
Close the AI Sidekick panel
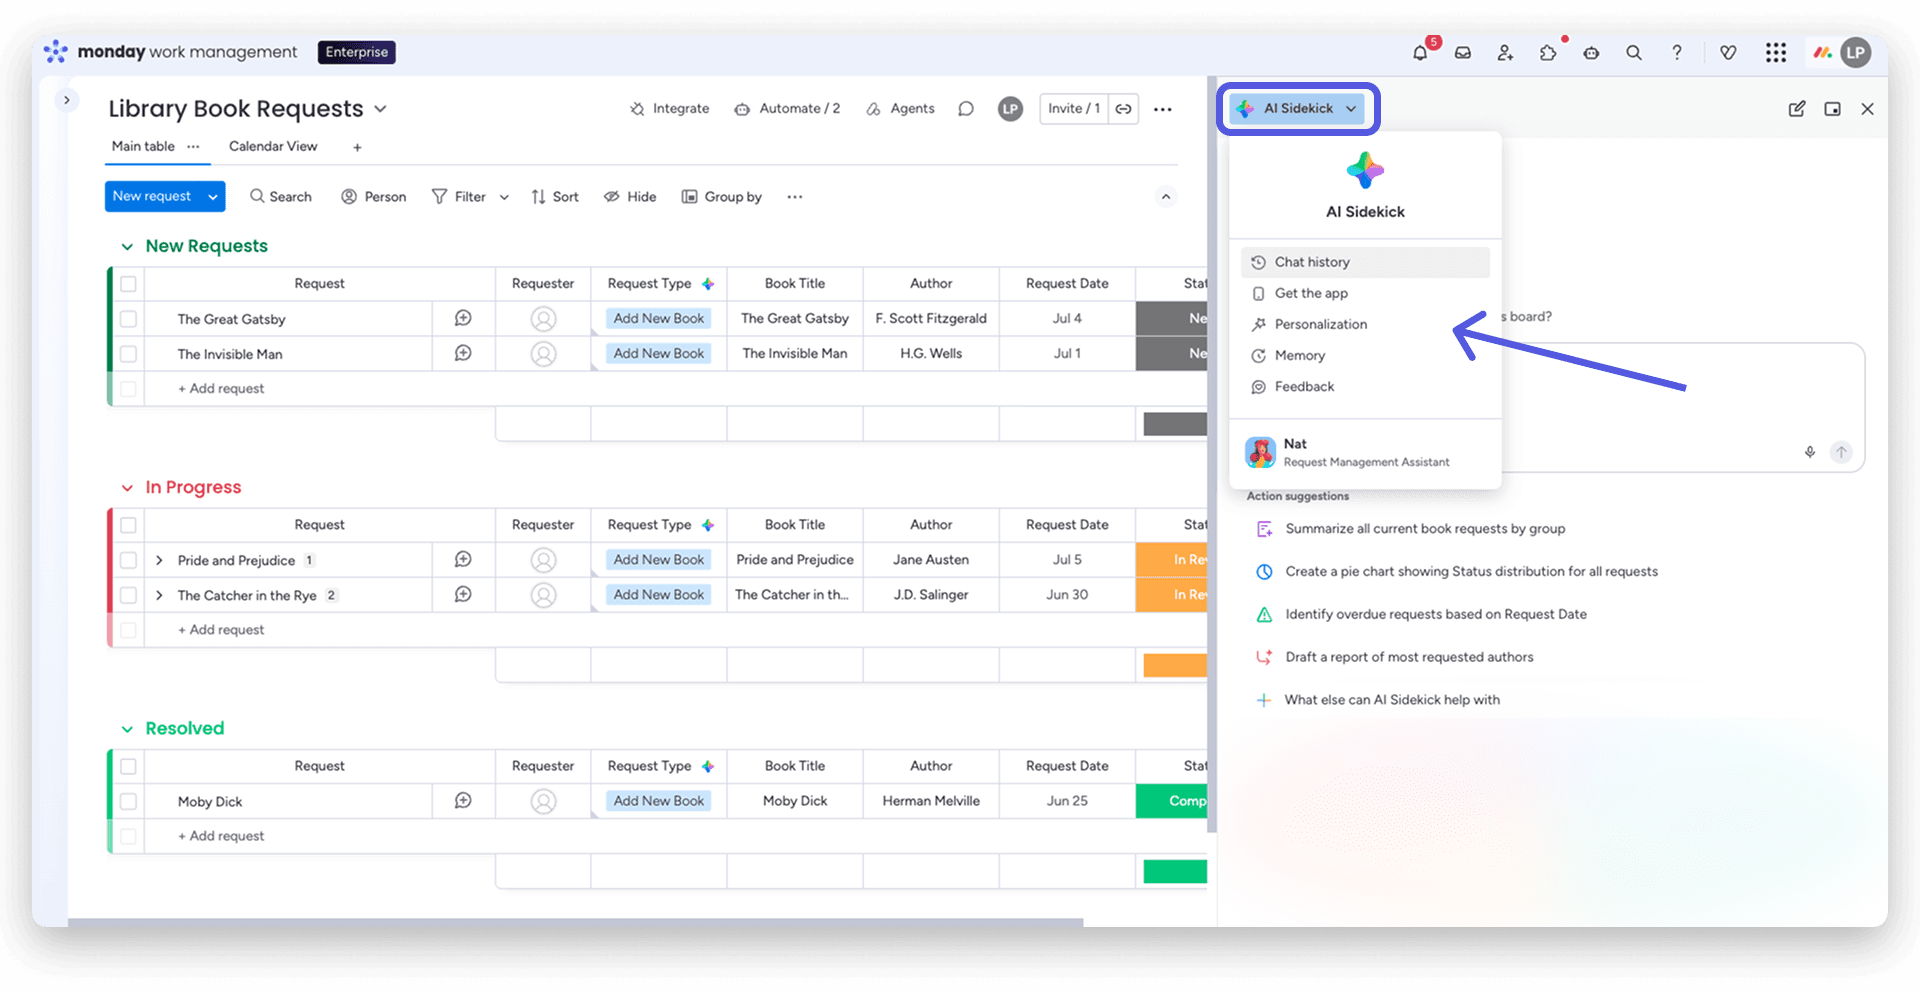(x=1867, y=109)
